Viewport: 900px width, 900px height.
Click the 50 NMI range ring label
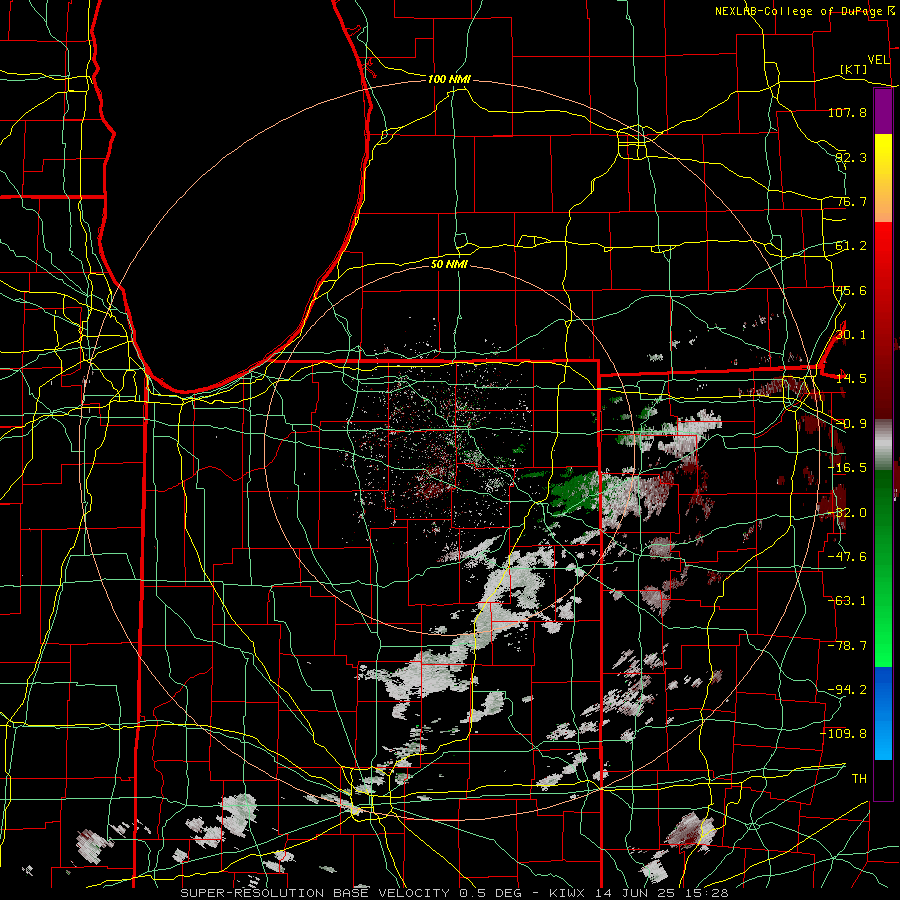pyautogui.click(x=449, y=264)
